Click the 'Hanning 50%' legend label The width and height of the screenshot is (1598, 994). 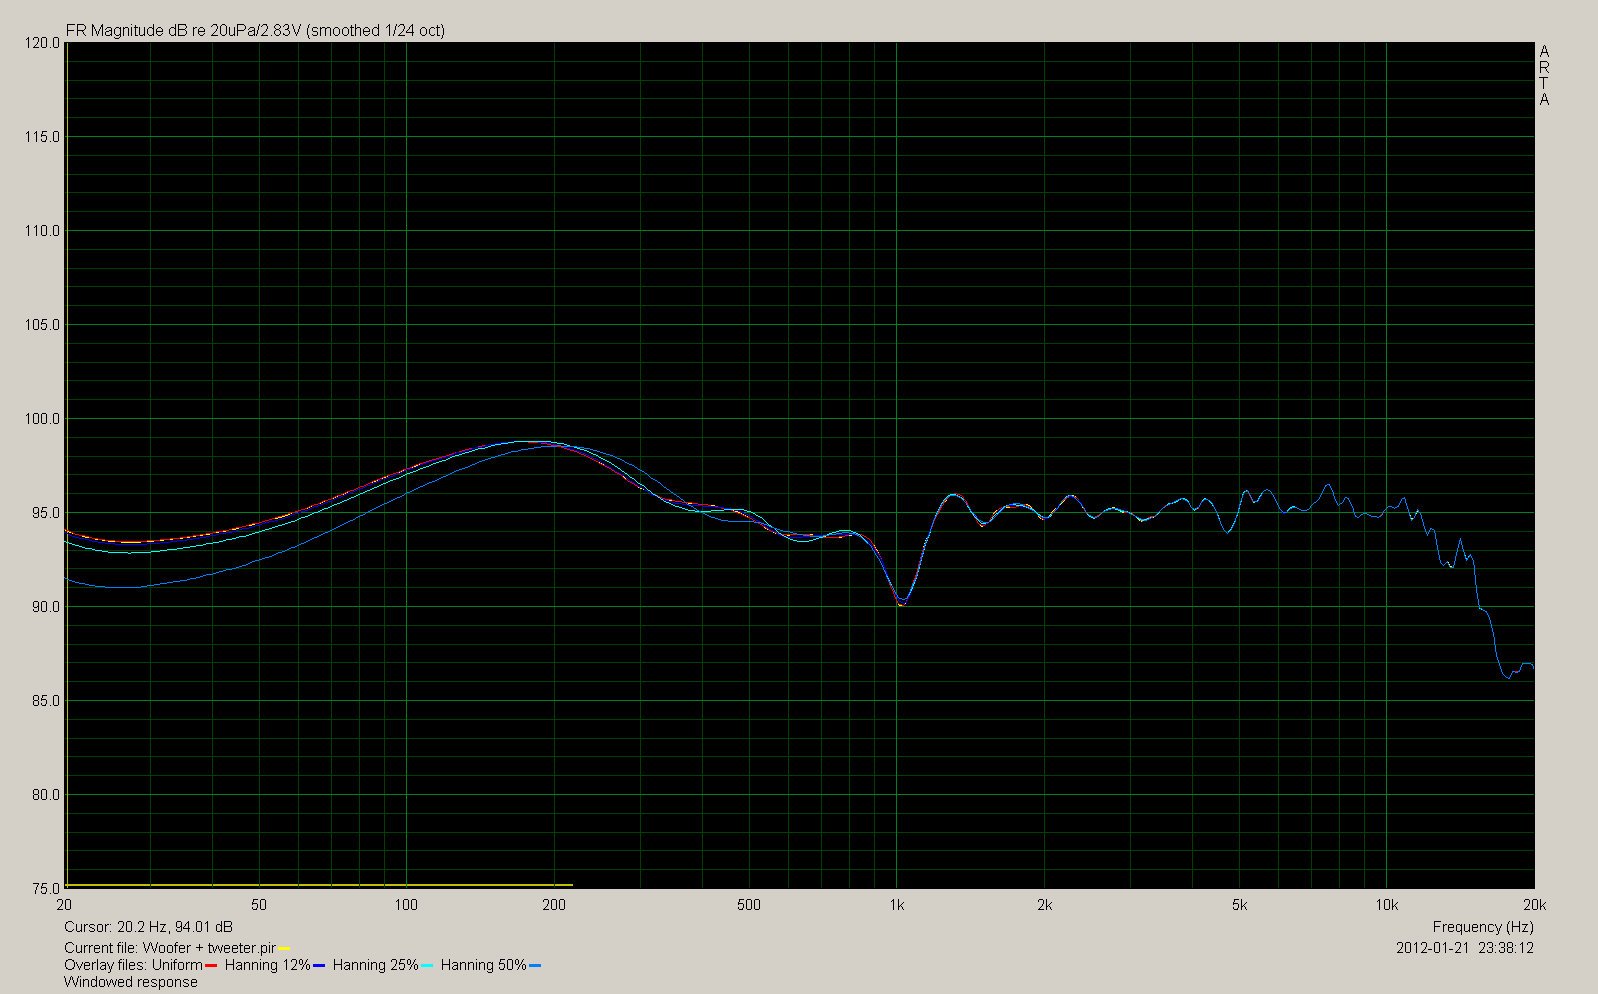click(484, 965)
